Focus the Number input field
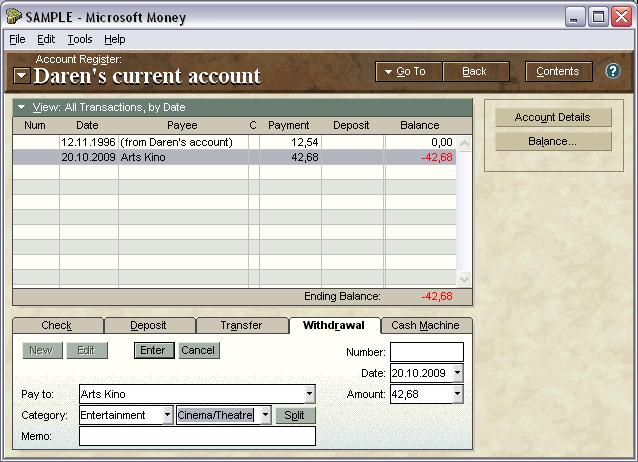Image resolution: width=638 pixels, height=462 pixels. click(426, 352)
